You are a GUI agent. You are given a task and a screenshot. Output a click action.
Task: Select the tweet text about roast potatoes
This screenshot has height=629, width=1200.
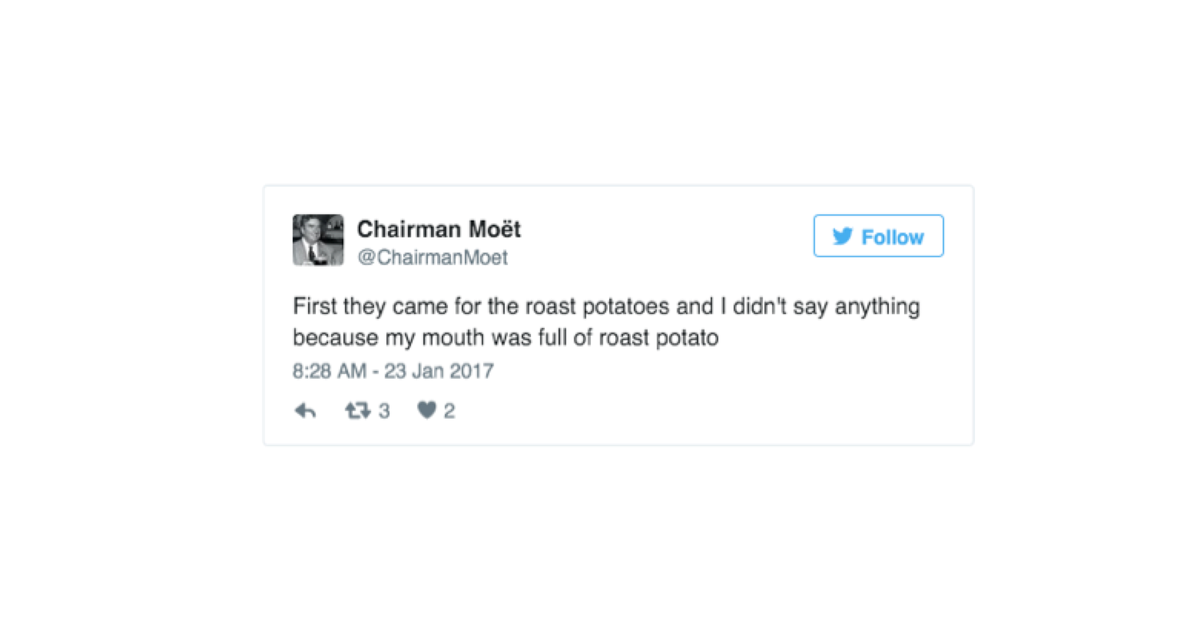click(x=605, y=321)
